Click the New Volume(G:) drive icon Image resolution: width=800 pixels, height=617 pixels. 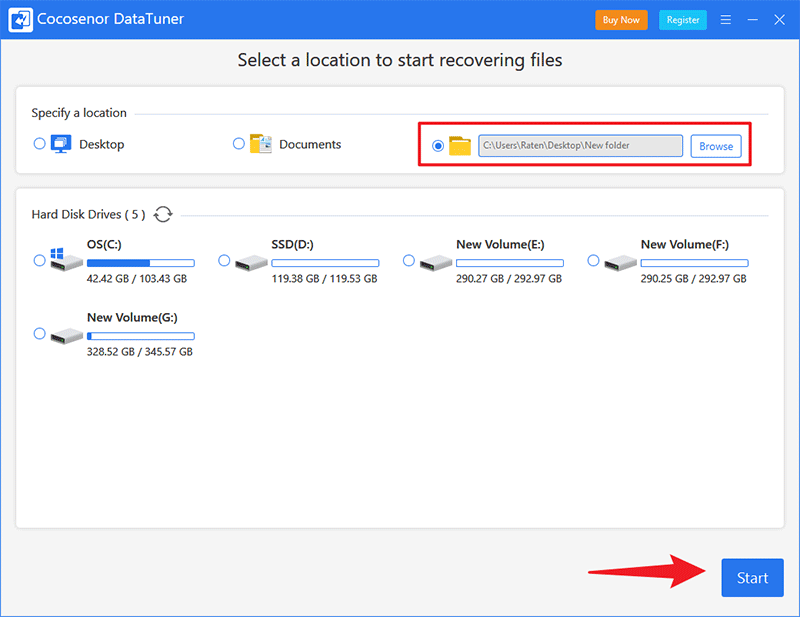pos(66,336)
